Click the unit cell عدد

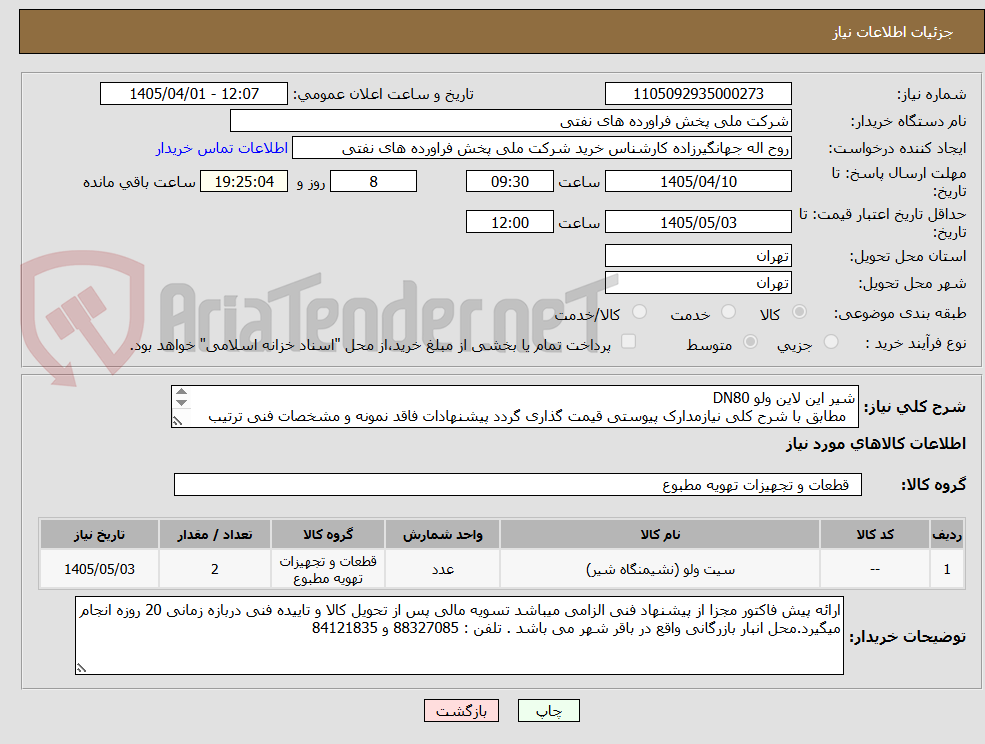click(x=442, y=569)
